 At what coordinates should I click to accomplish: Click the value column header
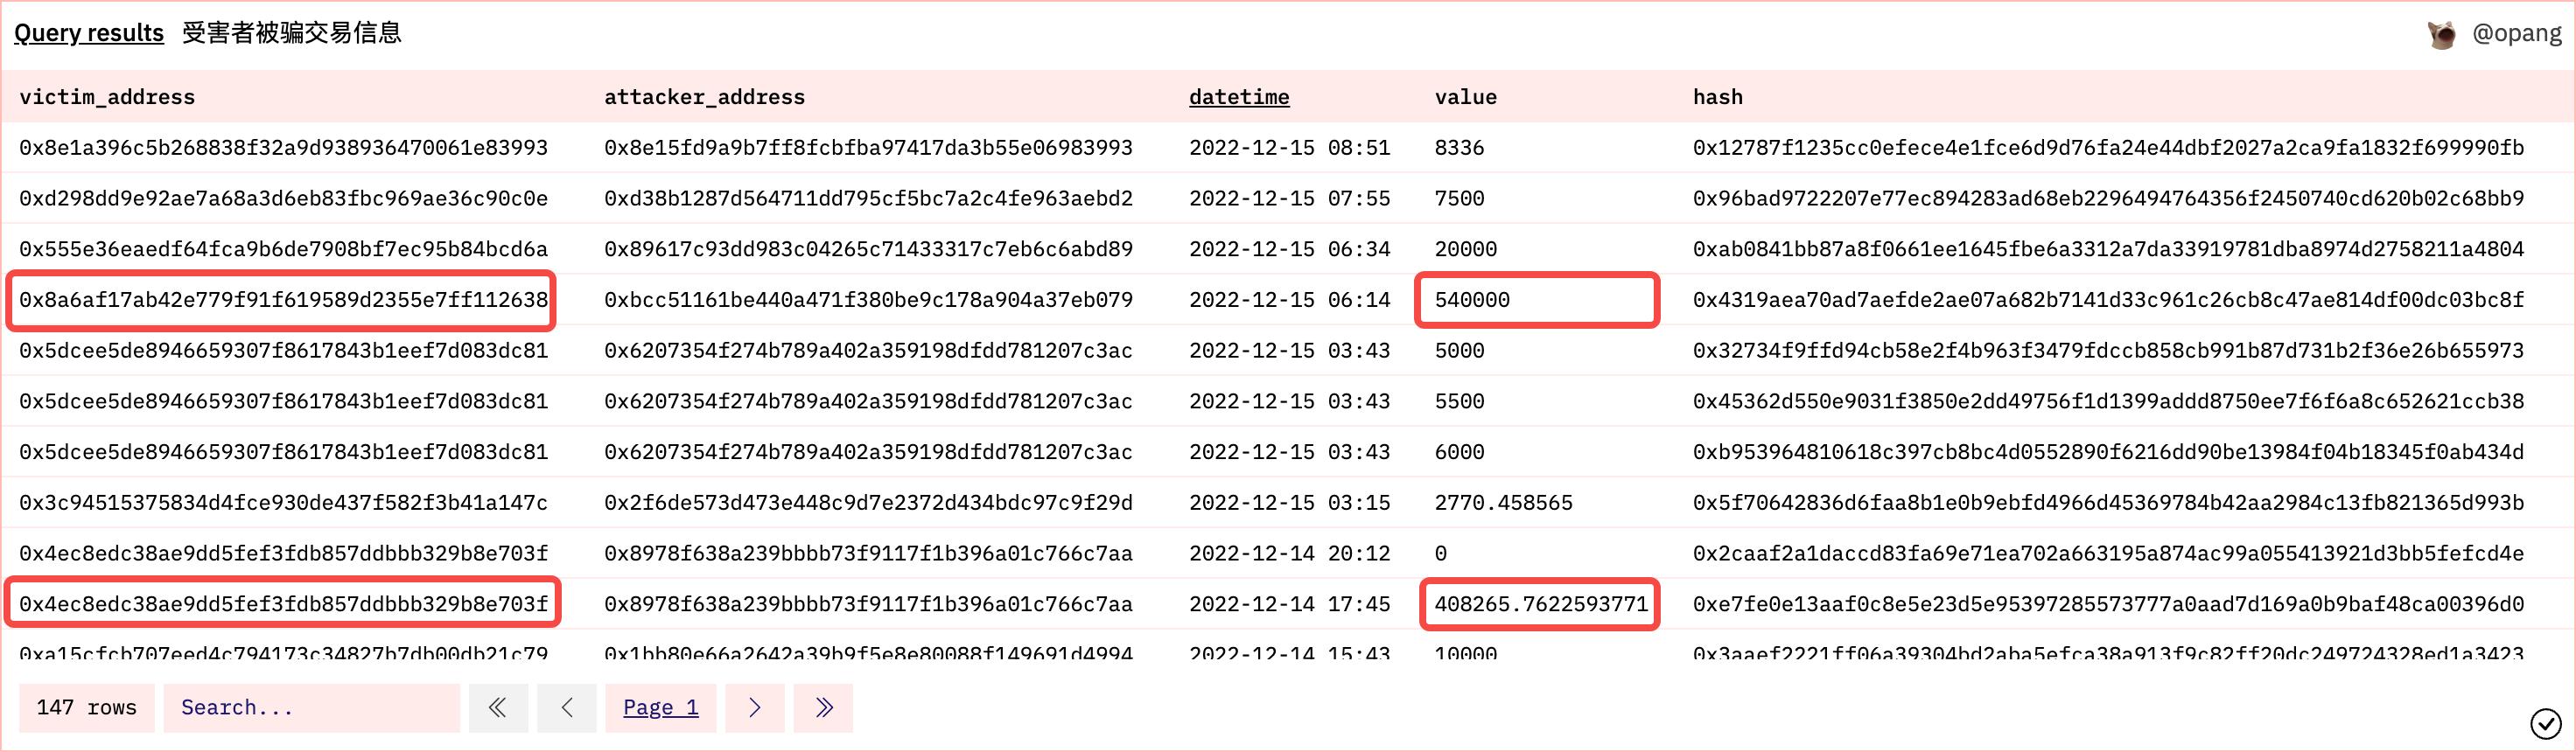1465,97
